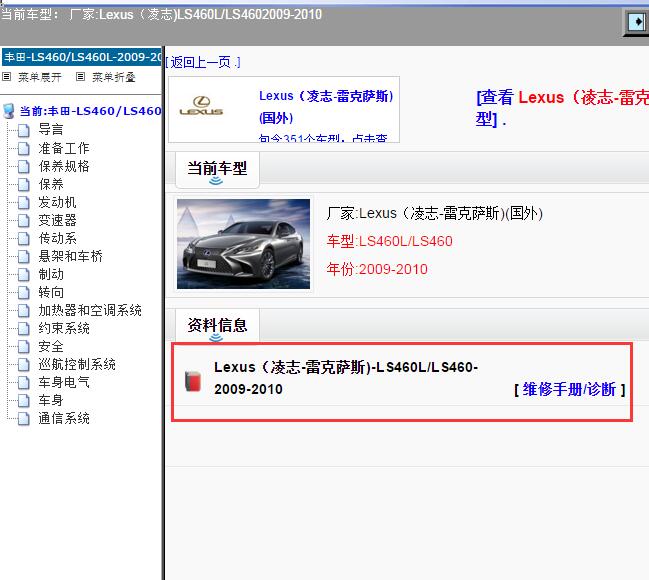This screenshot has width=649, height=580.
Task: Select 加热器和空调系统 in the tree
Action: (x=90, y=310)
